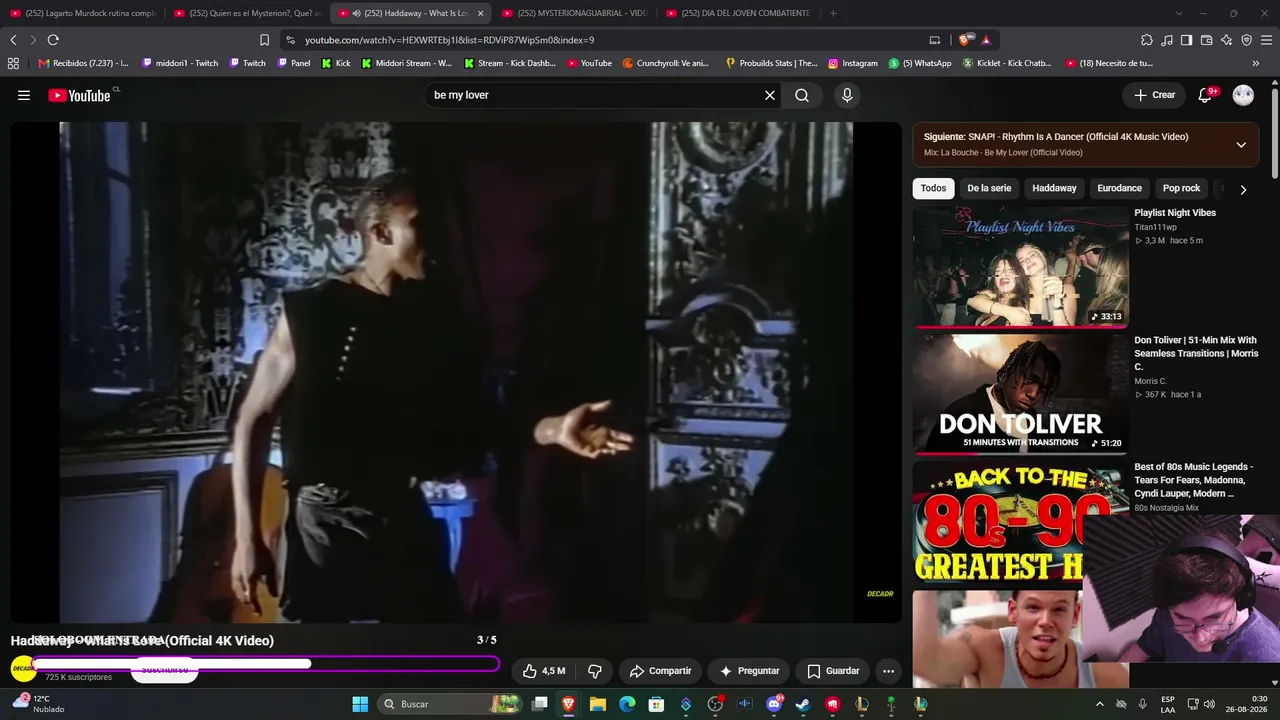Open the Crunchyroll bookmark
The height and width of the screenshot is (720, 1280).
pos(665,63)
